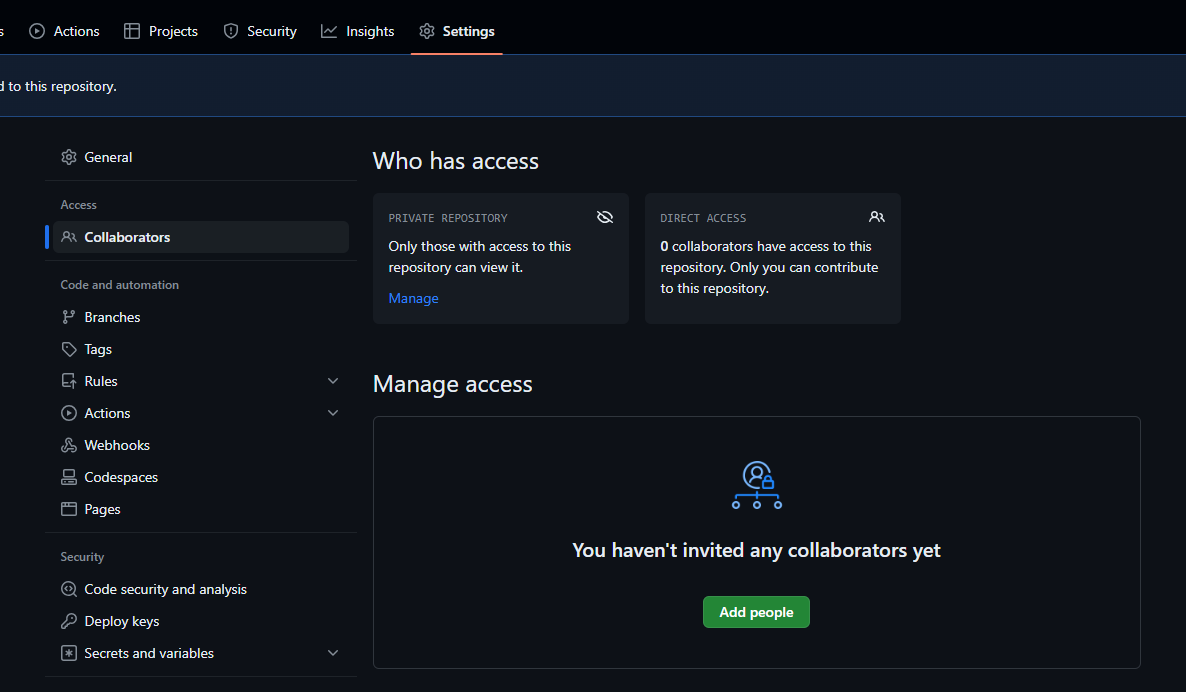The height and width of the screenshot is (692, 1186).
Task: Open the Projects tab
Action: pyautogui.click(x=161, y=31)
